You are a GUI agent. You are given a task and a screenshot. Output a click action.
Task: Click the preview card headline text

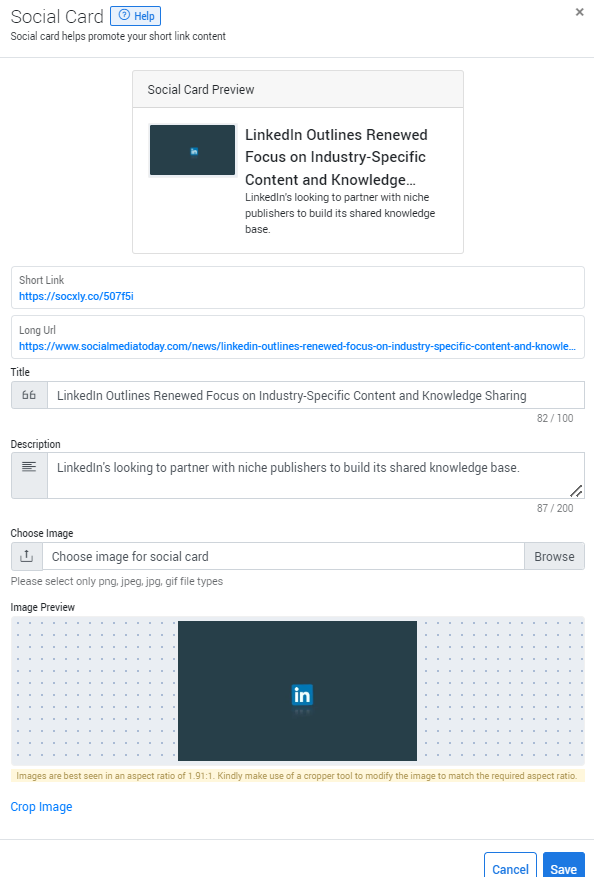click(x=336, y=157)
